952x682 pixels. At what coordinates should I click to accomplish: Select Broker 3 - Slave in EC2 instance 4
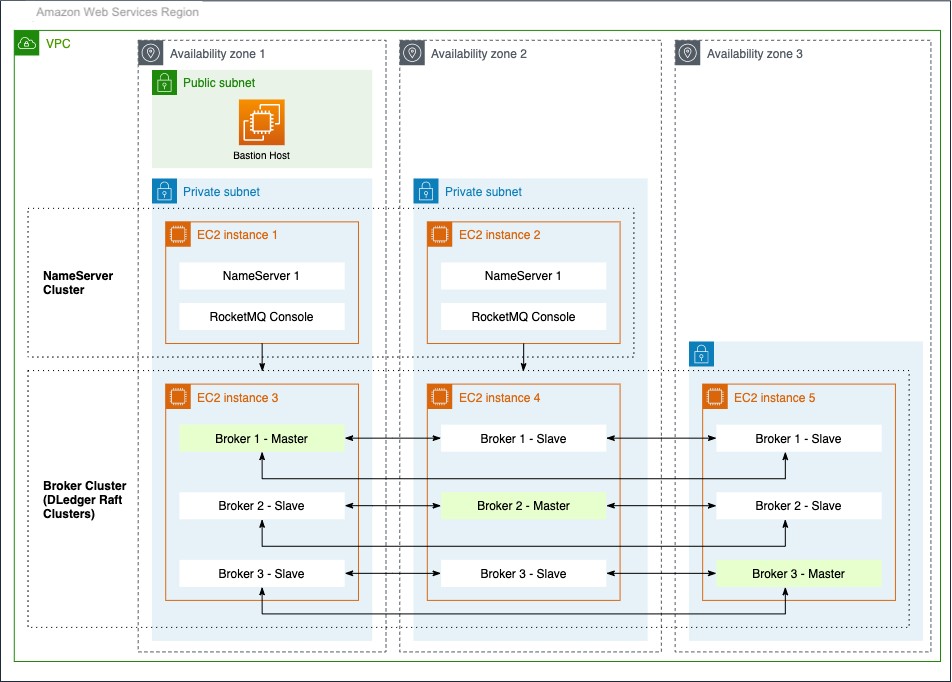(523, 574)
